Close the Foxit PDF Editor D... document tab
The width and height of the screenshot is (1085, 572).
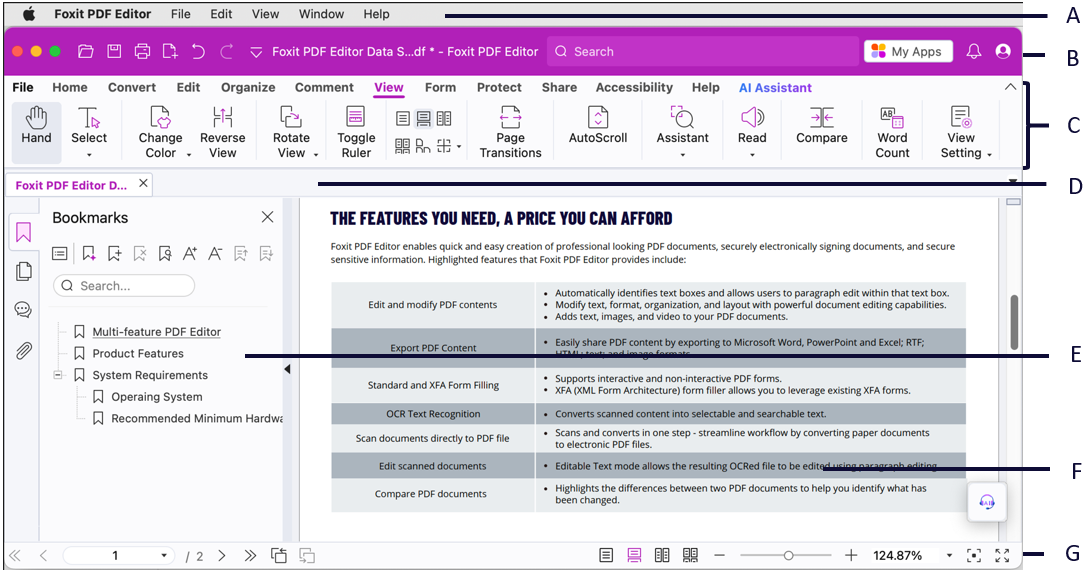click(x=143, y=183)
